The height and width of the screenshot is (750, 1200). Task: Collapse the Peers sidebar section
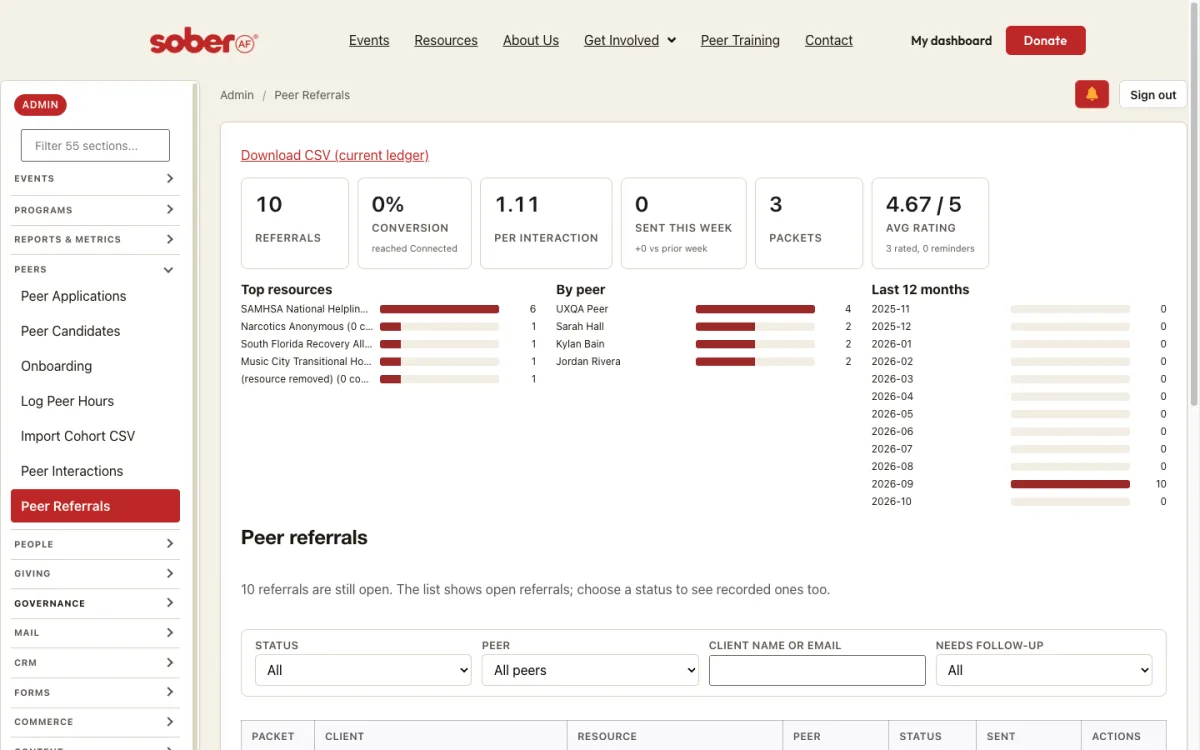pos(95,269)
